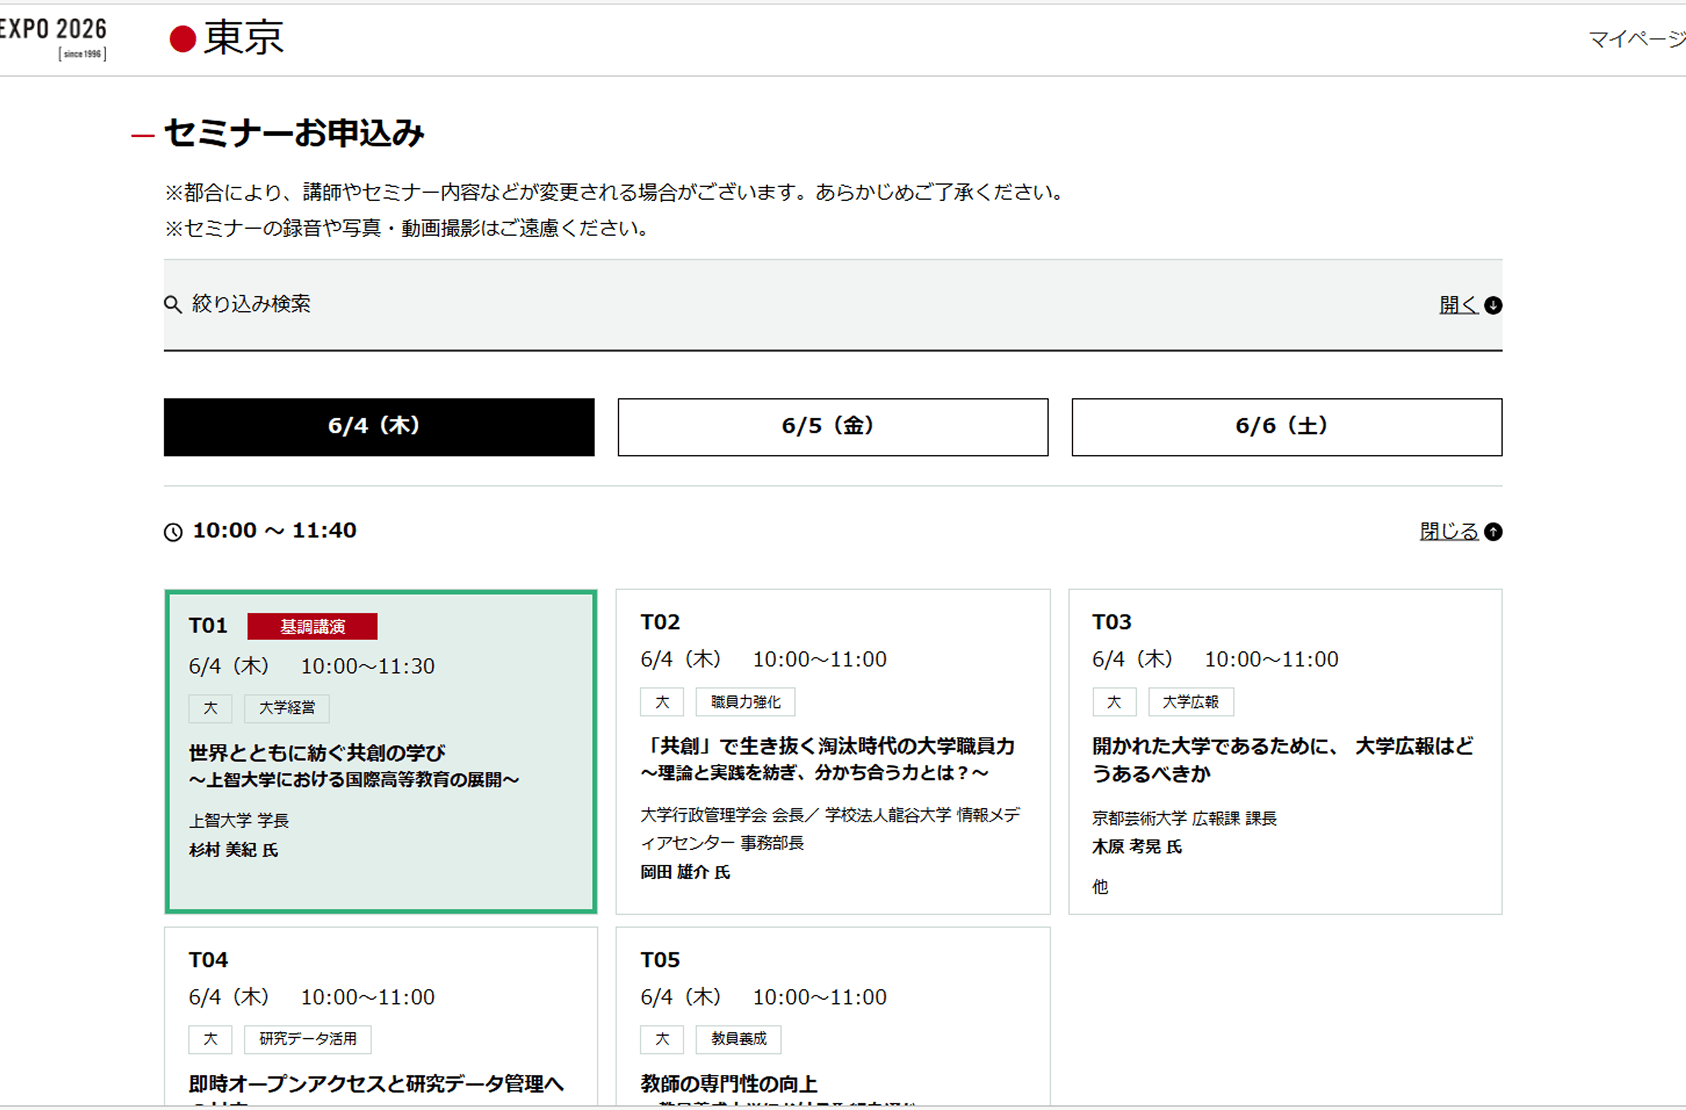Viewport: 1686px width, 1110px height.
Task: Click the red circle Tokyo icon
Action: pos(182,39)
